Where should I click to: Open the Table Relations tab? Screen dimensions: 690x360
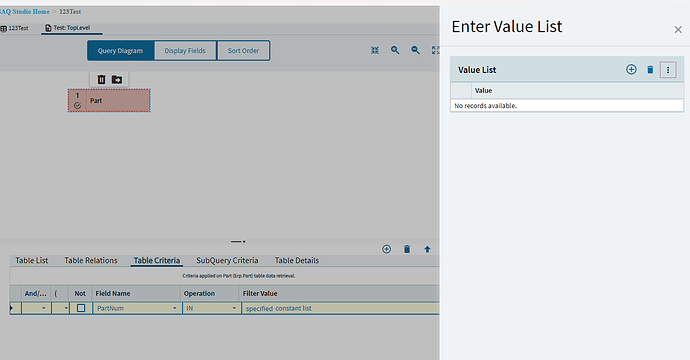91,261
